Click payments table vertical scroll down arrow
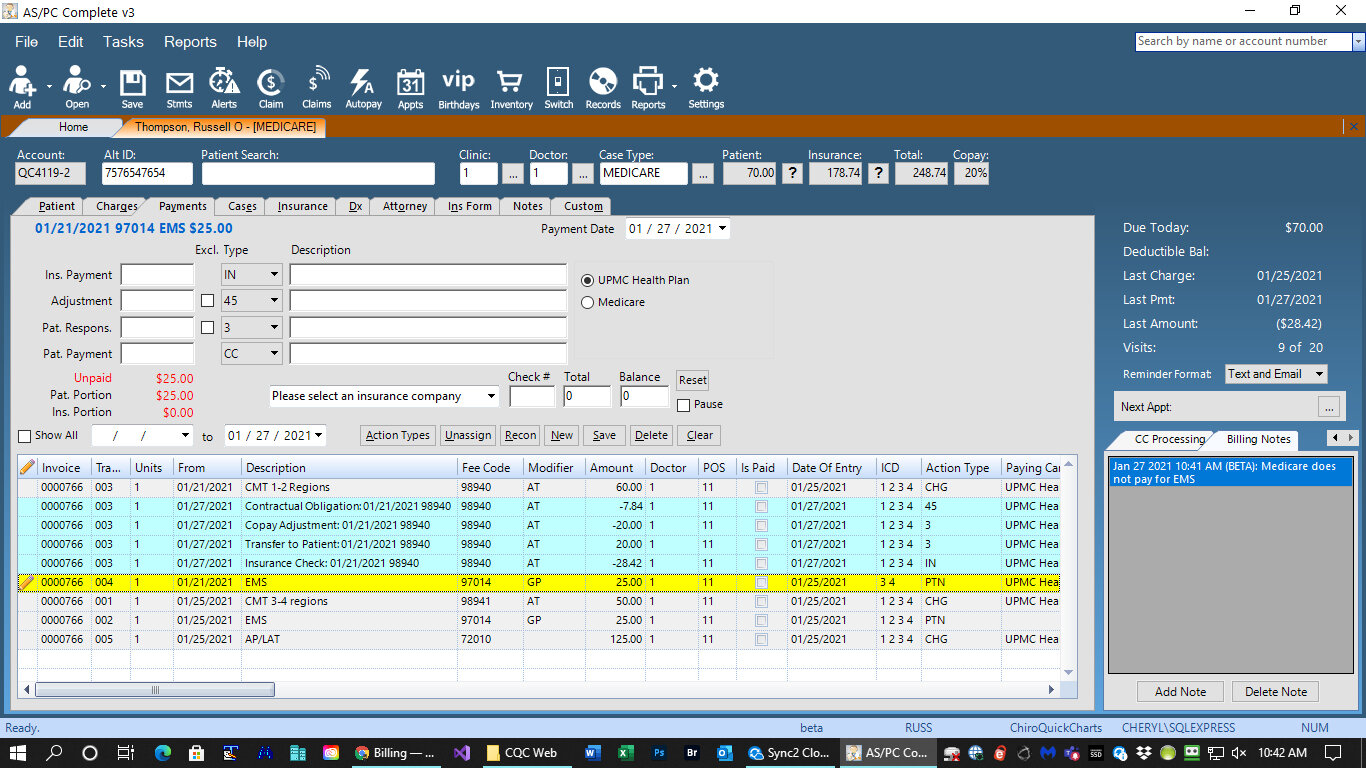The image size is (1366, 768). point(1068,673)
